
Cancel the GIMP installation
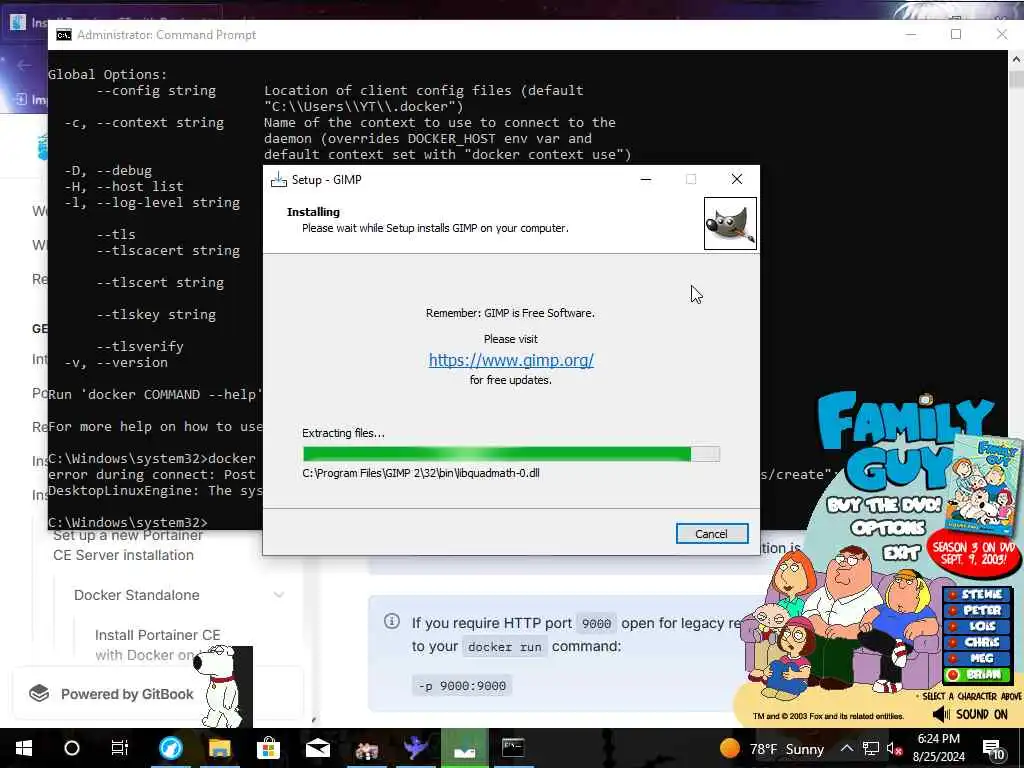click(712, 534)
